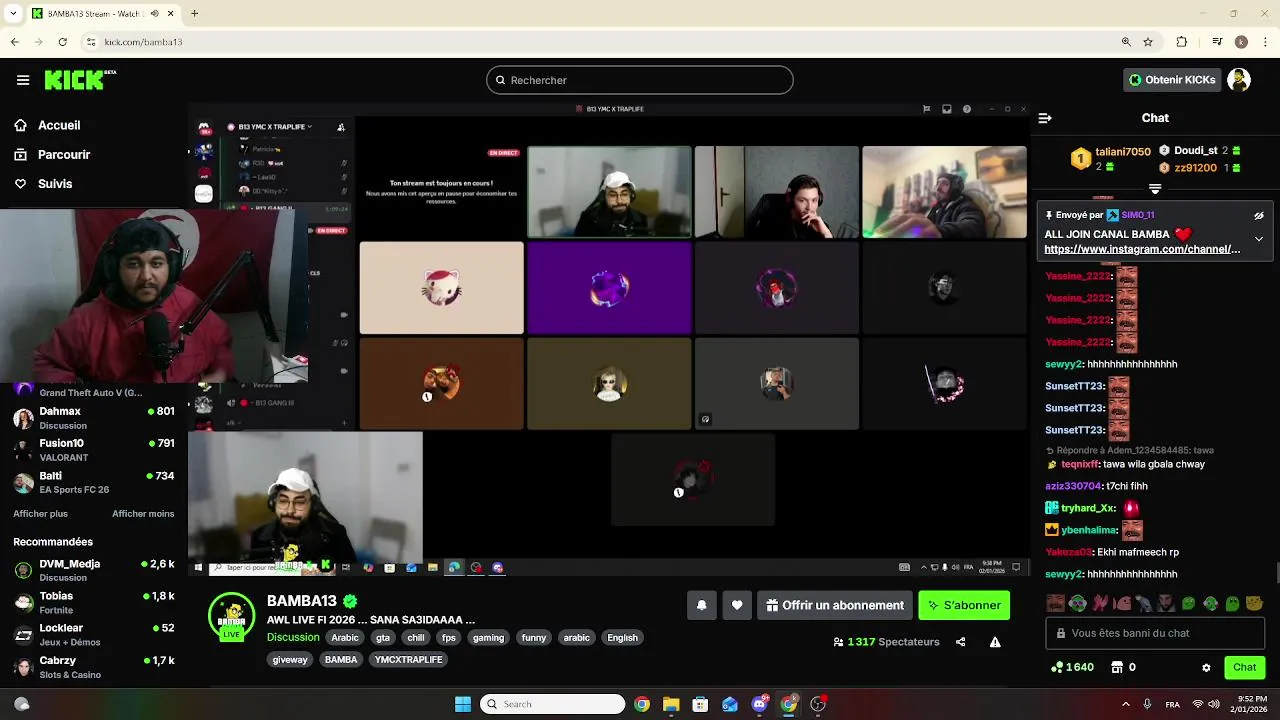Viewport: 1280px width, 720px height.
Task: Open Fusion10 channel in sidebar
Action: (93, 449)
